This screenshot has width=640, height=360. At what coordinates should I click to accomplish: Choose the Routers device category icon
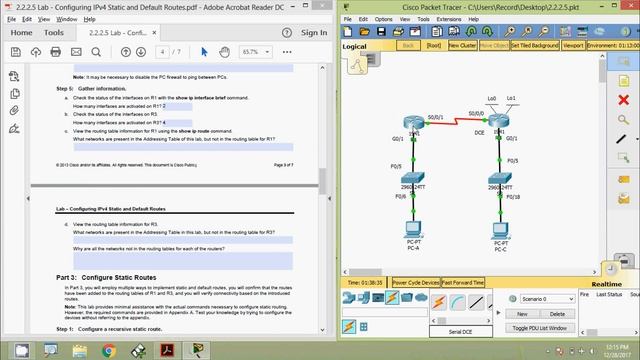pyautogui.click(x=349, y=298)
